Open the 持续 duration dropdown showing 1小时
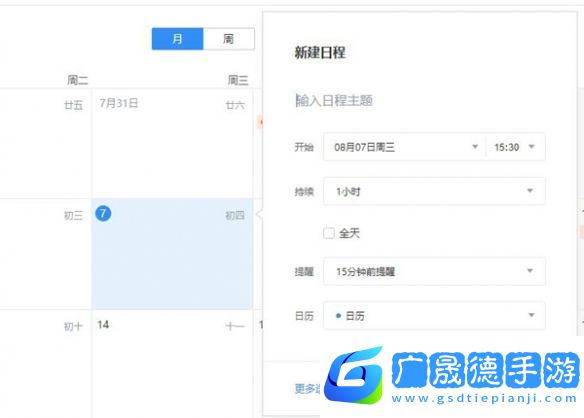This screenshot has width=584, height=418. coord(434,191)
